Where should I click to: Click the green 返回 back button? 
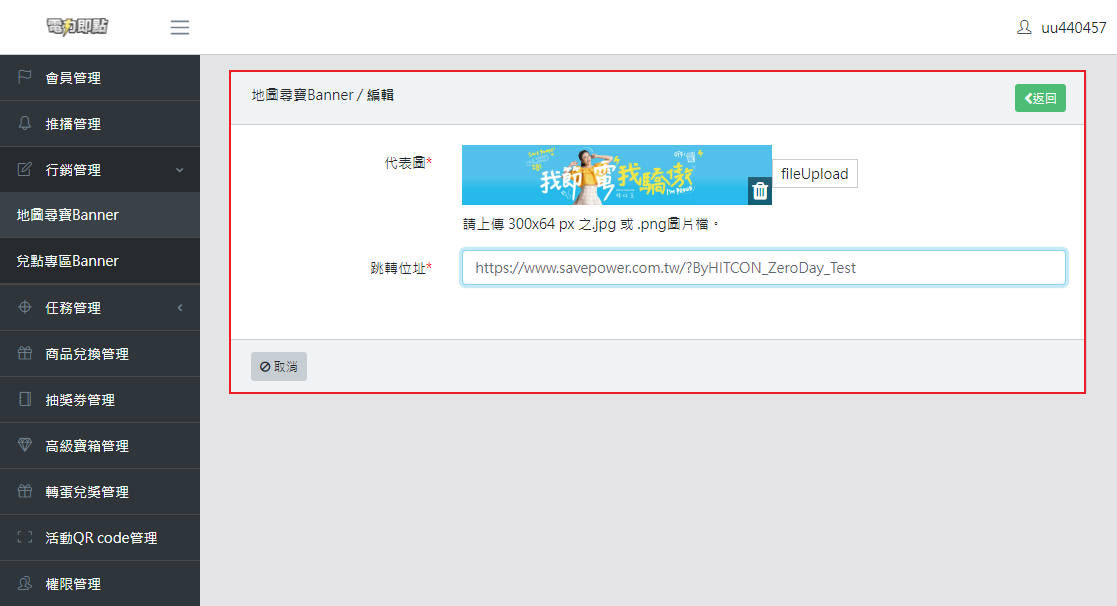click(x=1040, y=98)
